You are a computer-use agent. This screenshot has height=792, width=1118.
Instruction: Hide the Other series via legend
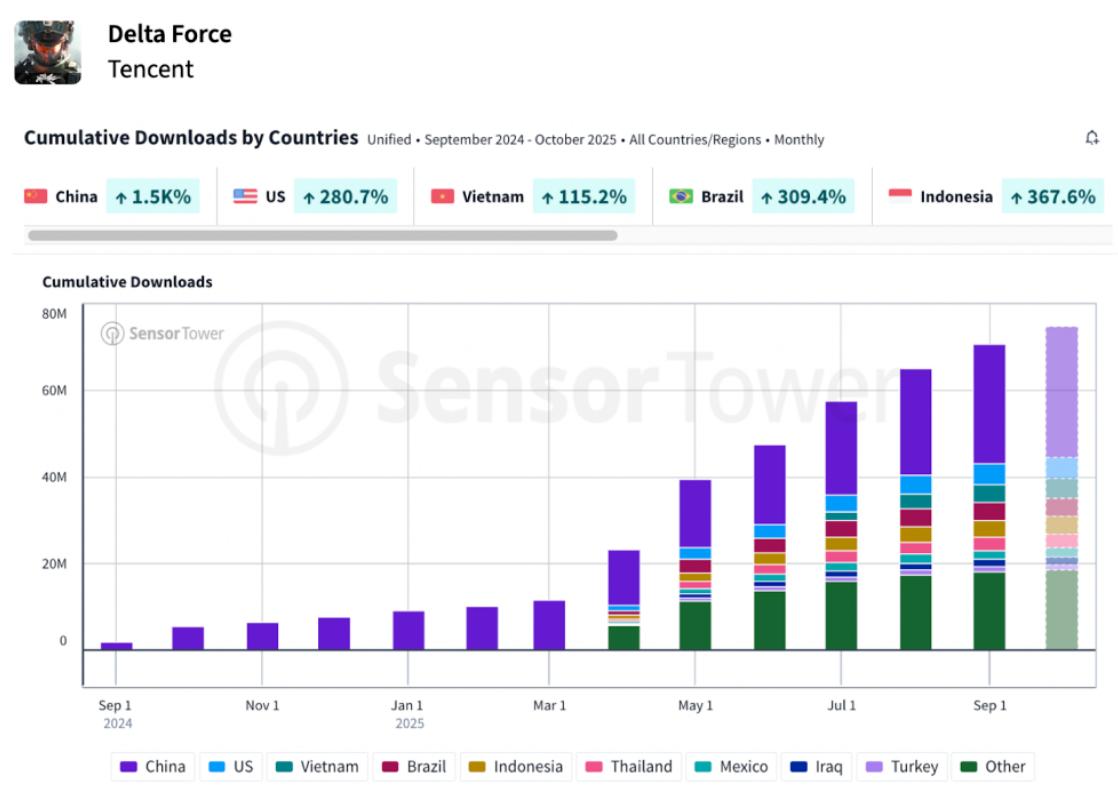(992, 766)
